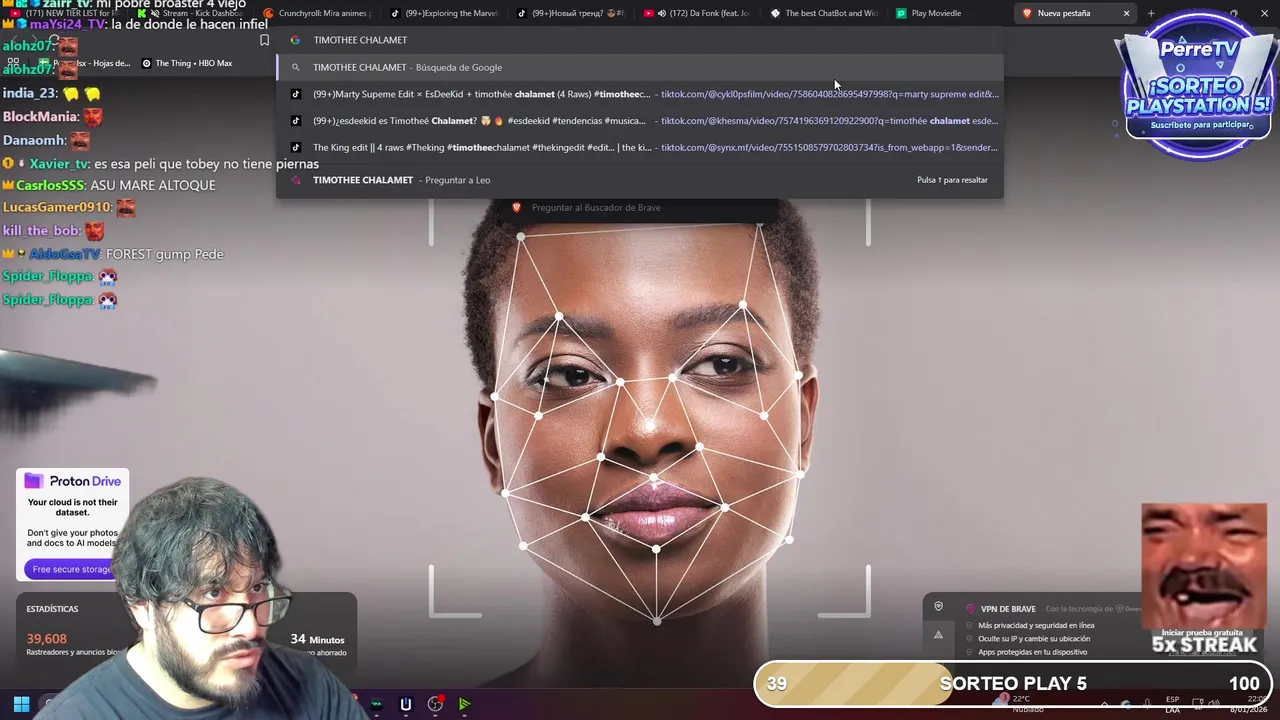This screenshot has width=1280, height=720.
Task: Click '39,608' trackers blocked statistic
Action: pyautogui.click(x=47, y=639)
